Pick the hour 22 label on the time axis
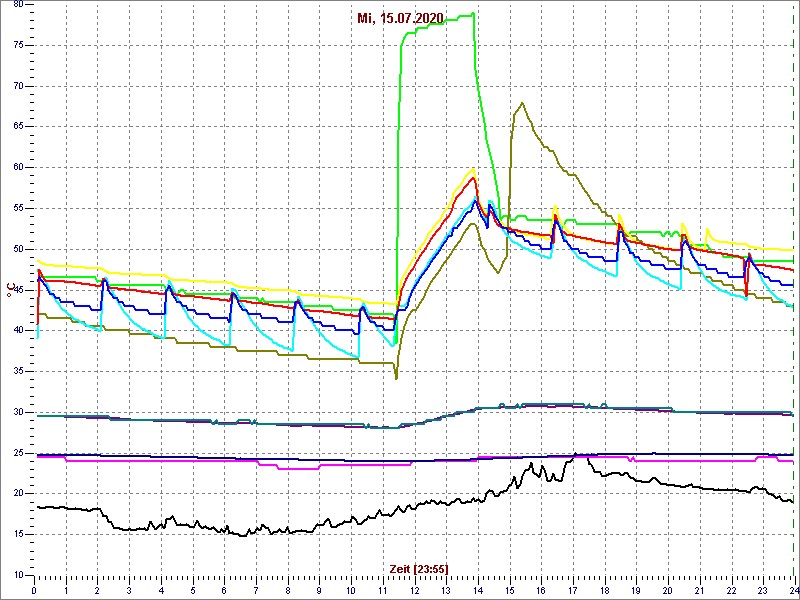The image size is (800, 600). 730,591
